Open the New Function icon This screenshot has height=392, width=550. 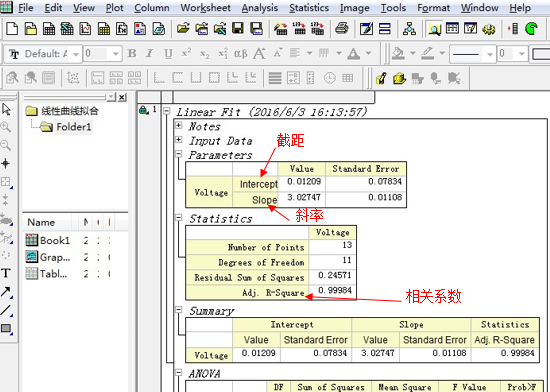(x=122, y=29)
